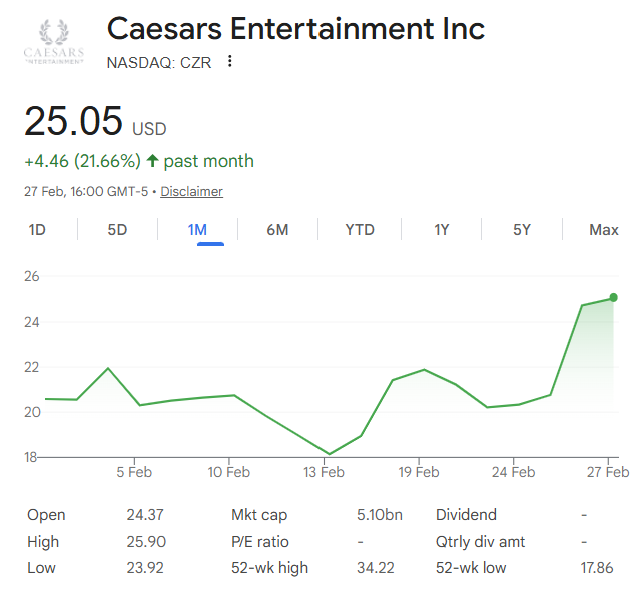The height and width of the screenshot is (592, 636).
Task: Switch to YTD chart view
Action: (360, 230)
